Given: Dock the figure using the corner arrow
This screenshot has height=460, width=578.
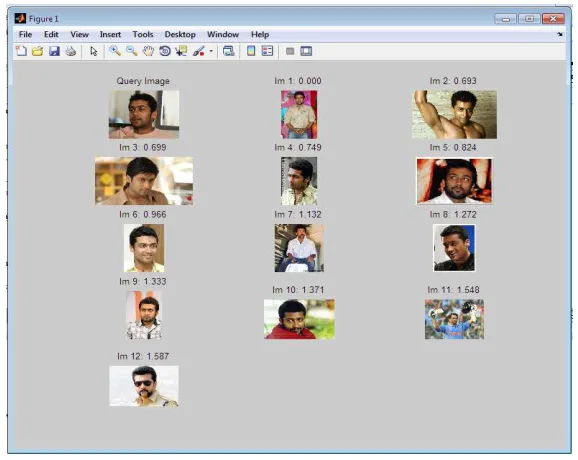Looking at the screenshot, I should pos(560,34).
